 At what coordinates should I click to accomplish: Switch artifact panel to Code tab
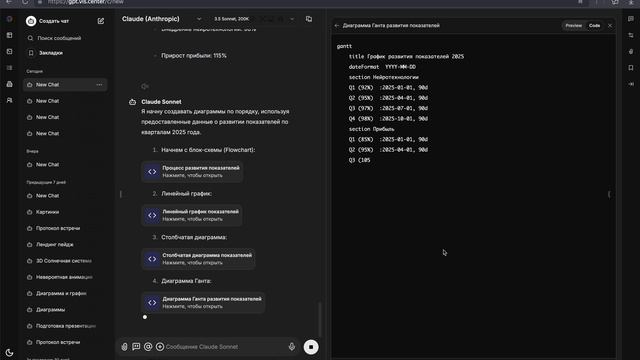pos(594,25)
